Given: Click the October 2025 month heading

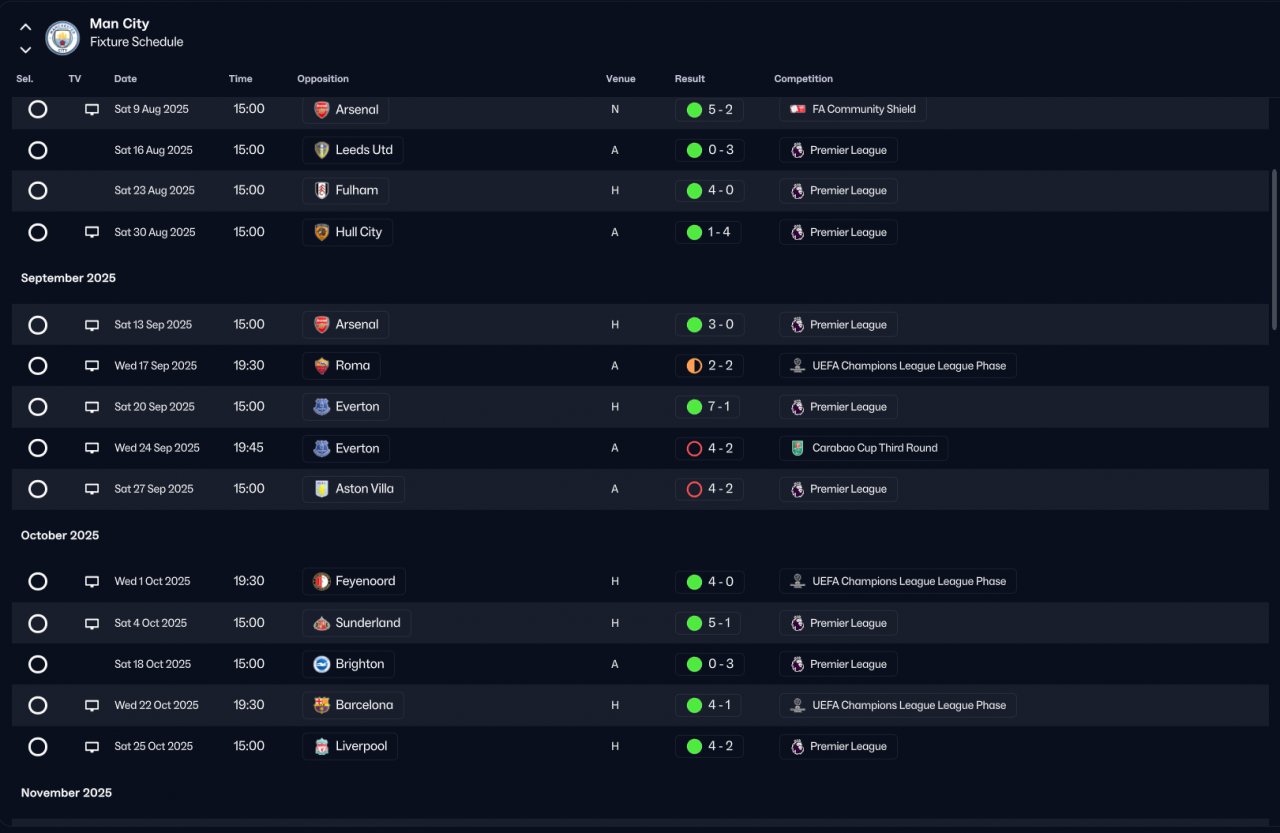Looking at the screenshot, I should 60,536.
